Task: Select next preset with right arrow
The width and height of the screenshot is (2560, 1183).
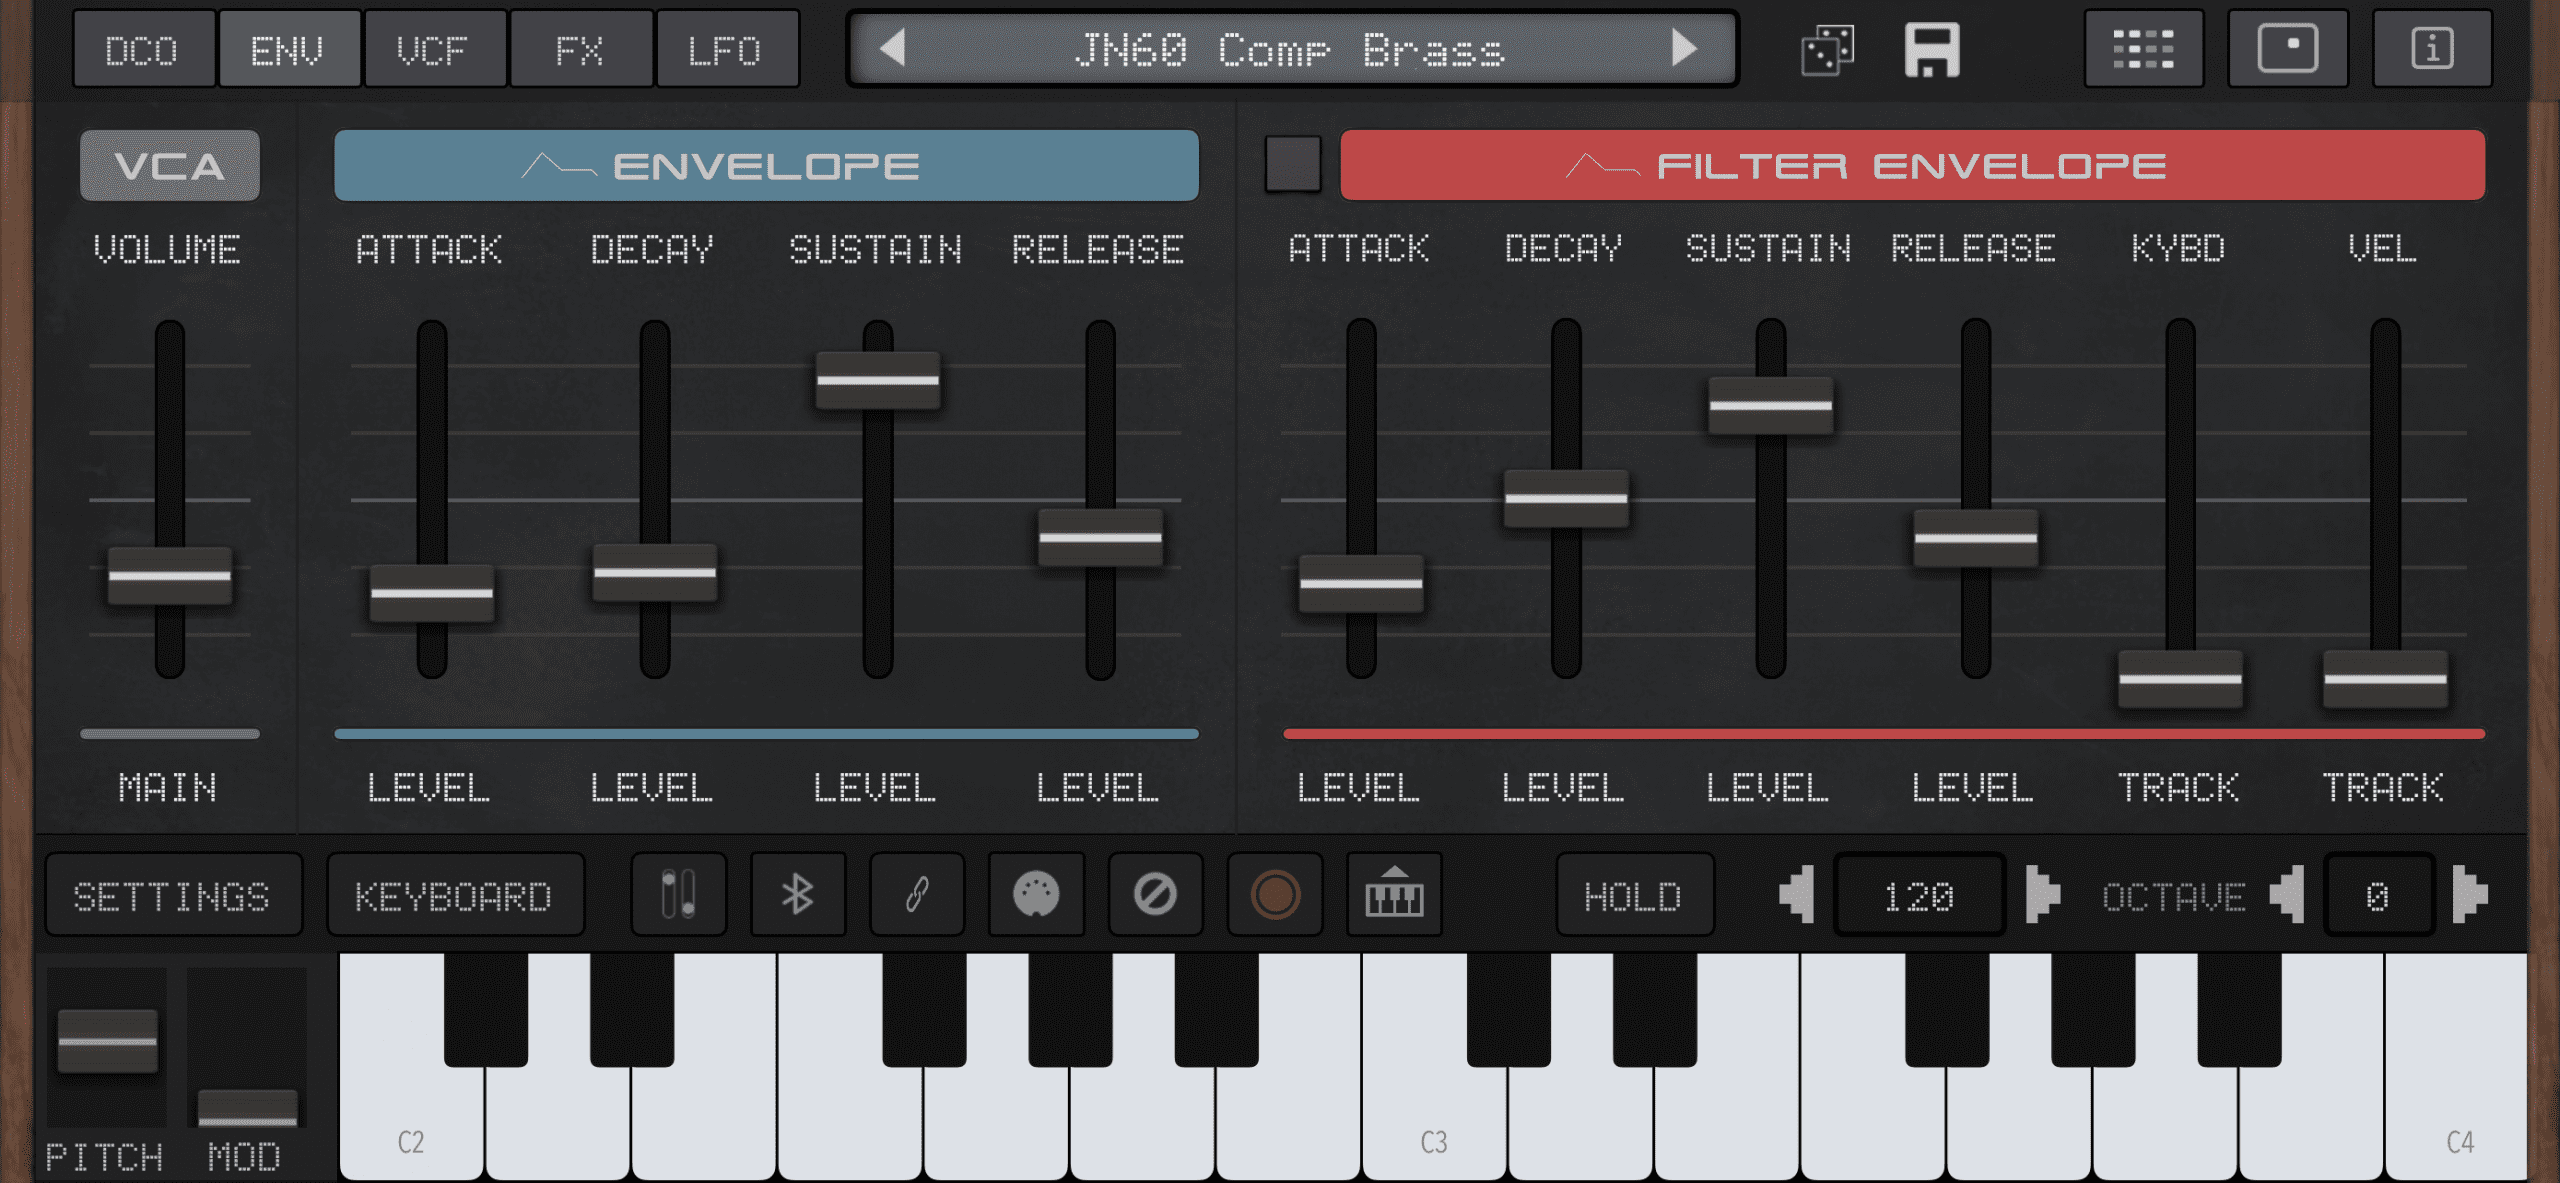Action: [1684, 48]
